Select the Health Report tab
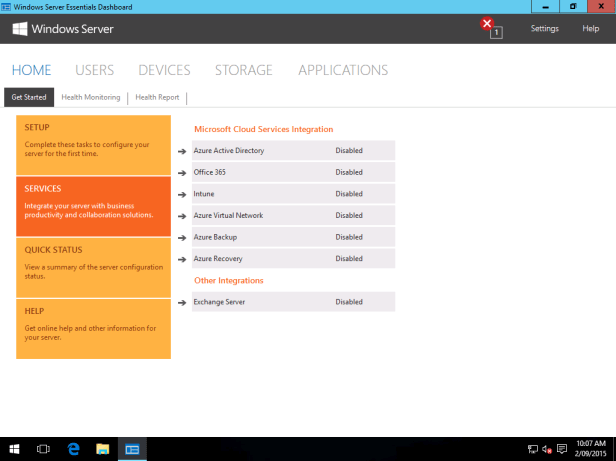This screenshot has width=616, height=461. 157,97
